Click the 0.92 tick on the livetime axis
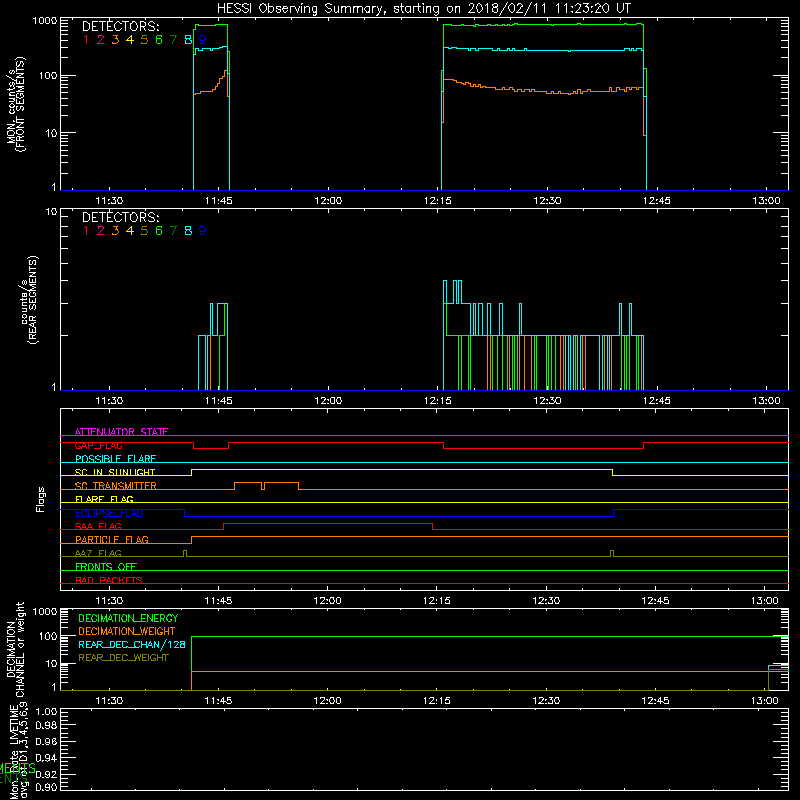 pyautogui.click(x=46, y=774)
